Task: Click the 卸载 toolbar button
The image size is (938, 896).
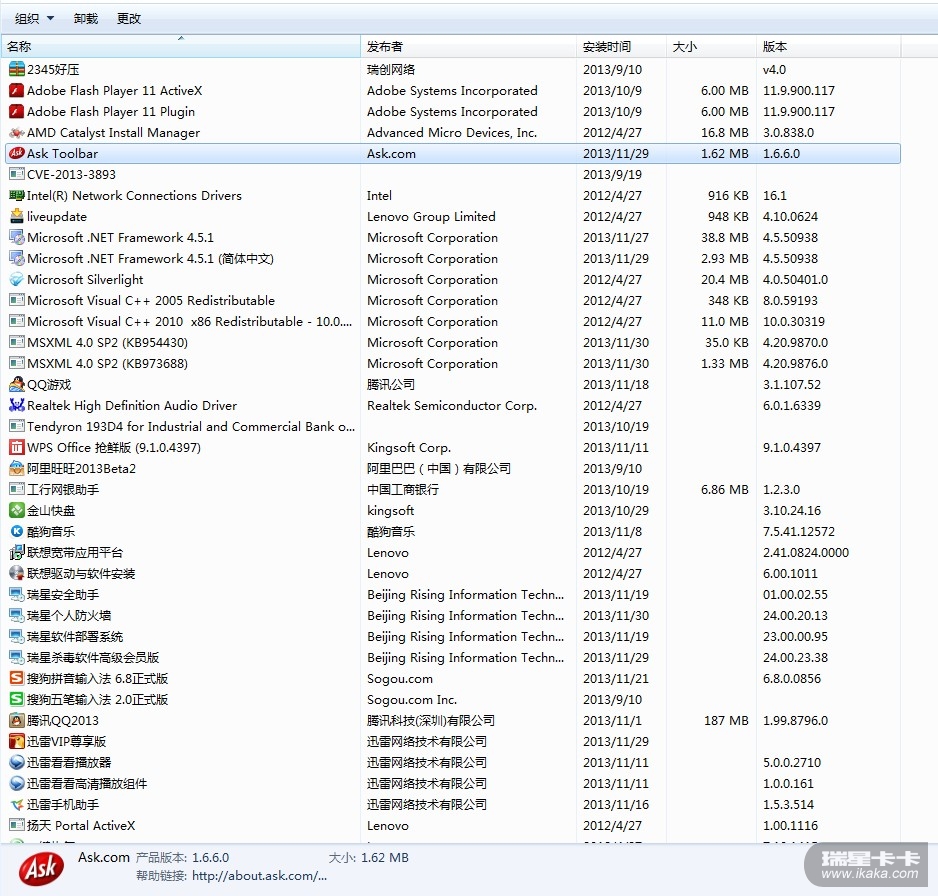Action: [x=86, y=19]
